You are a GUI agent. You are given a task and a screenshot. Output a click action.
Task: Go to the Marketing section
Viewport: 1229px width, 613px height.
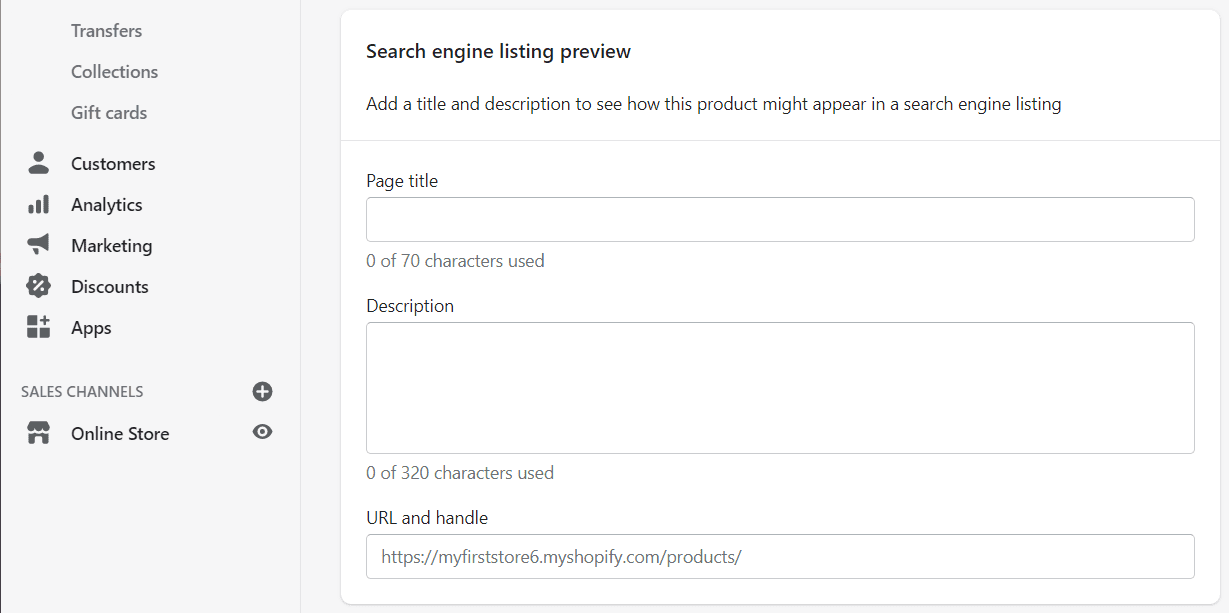pos(112,245)
